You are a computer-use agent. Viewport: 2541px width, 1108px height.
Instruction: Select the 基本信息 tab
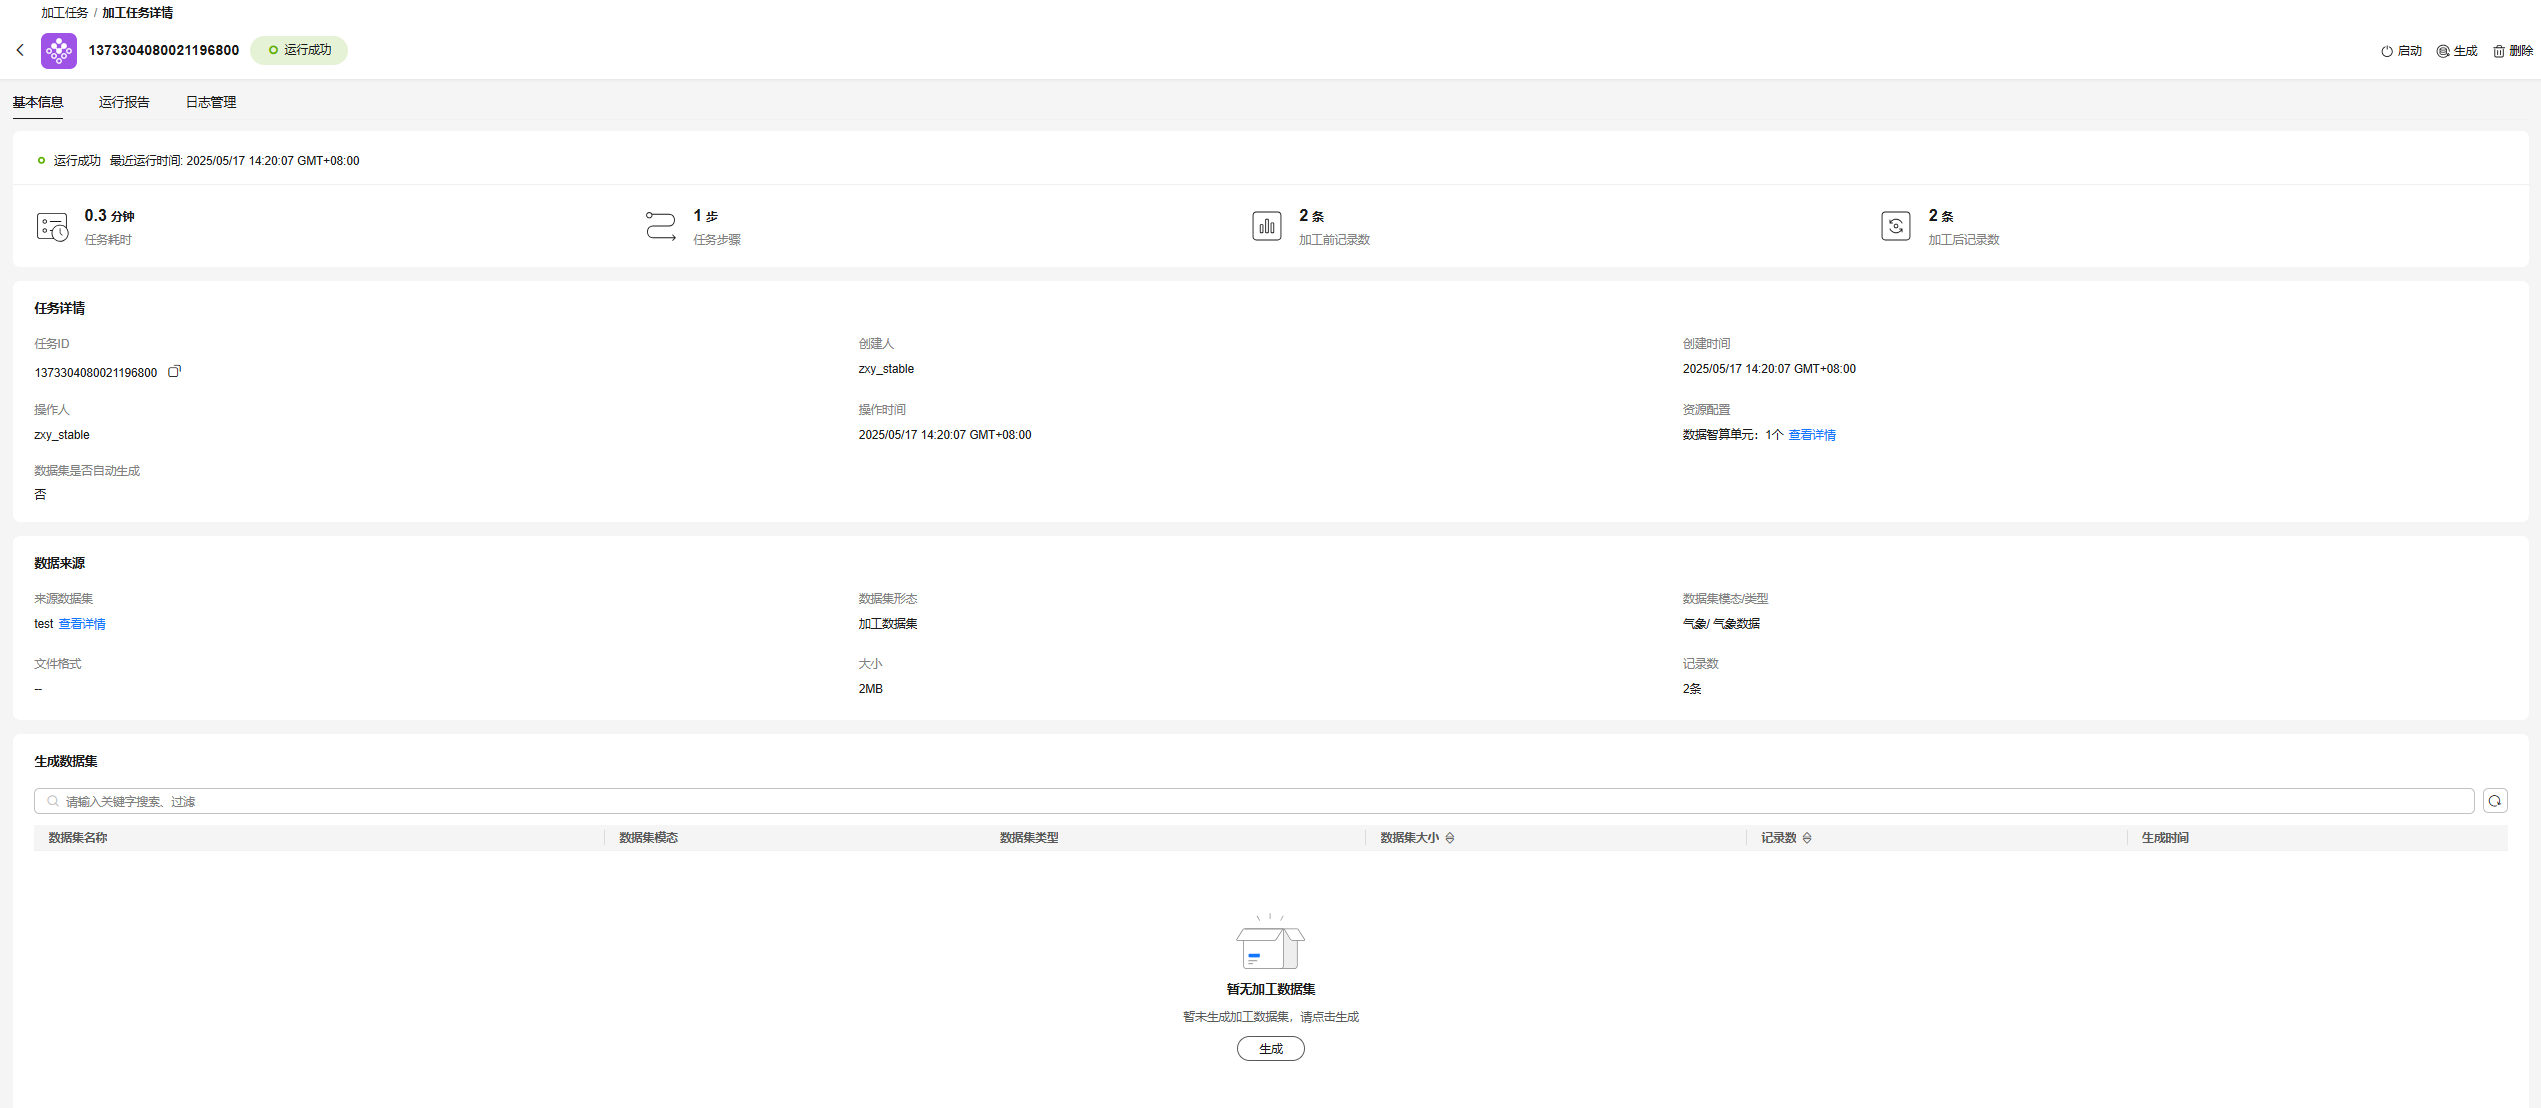38,102
